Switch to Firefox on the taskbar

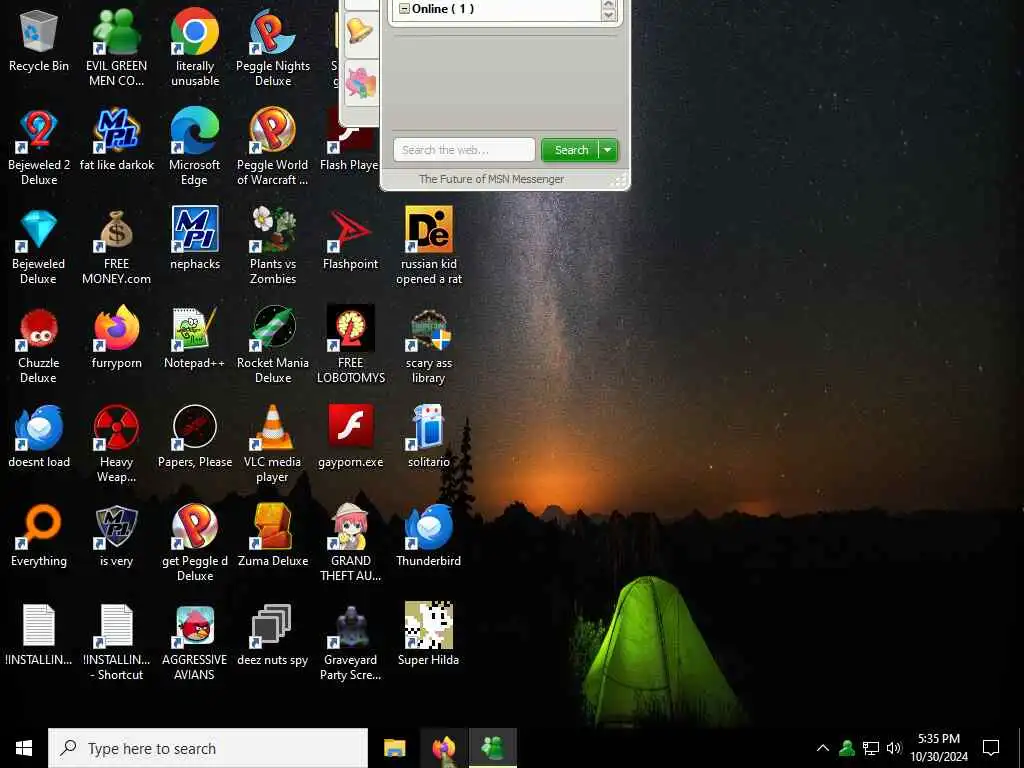click(443, 748)
